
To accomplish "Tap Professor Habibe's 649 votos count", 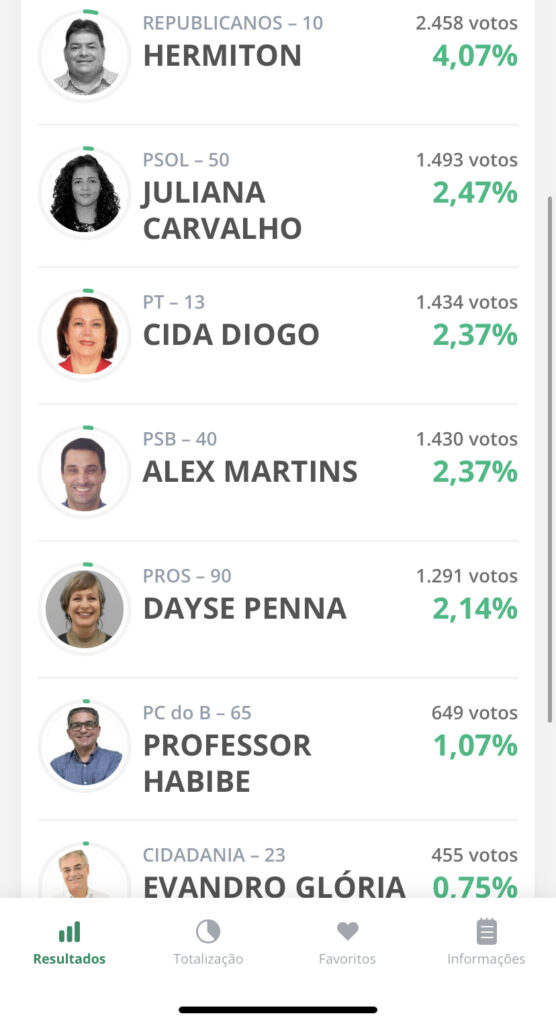I will [474, 712].
